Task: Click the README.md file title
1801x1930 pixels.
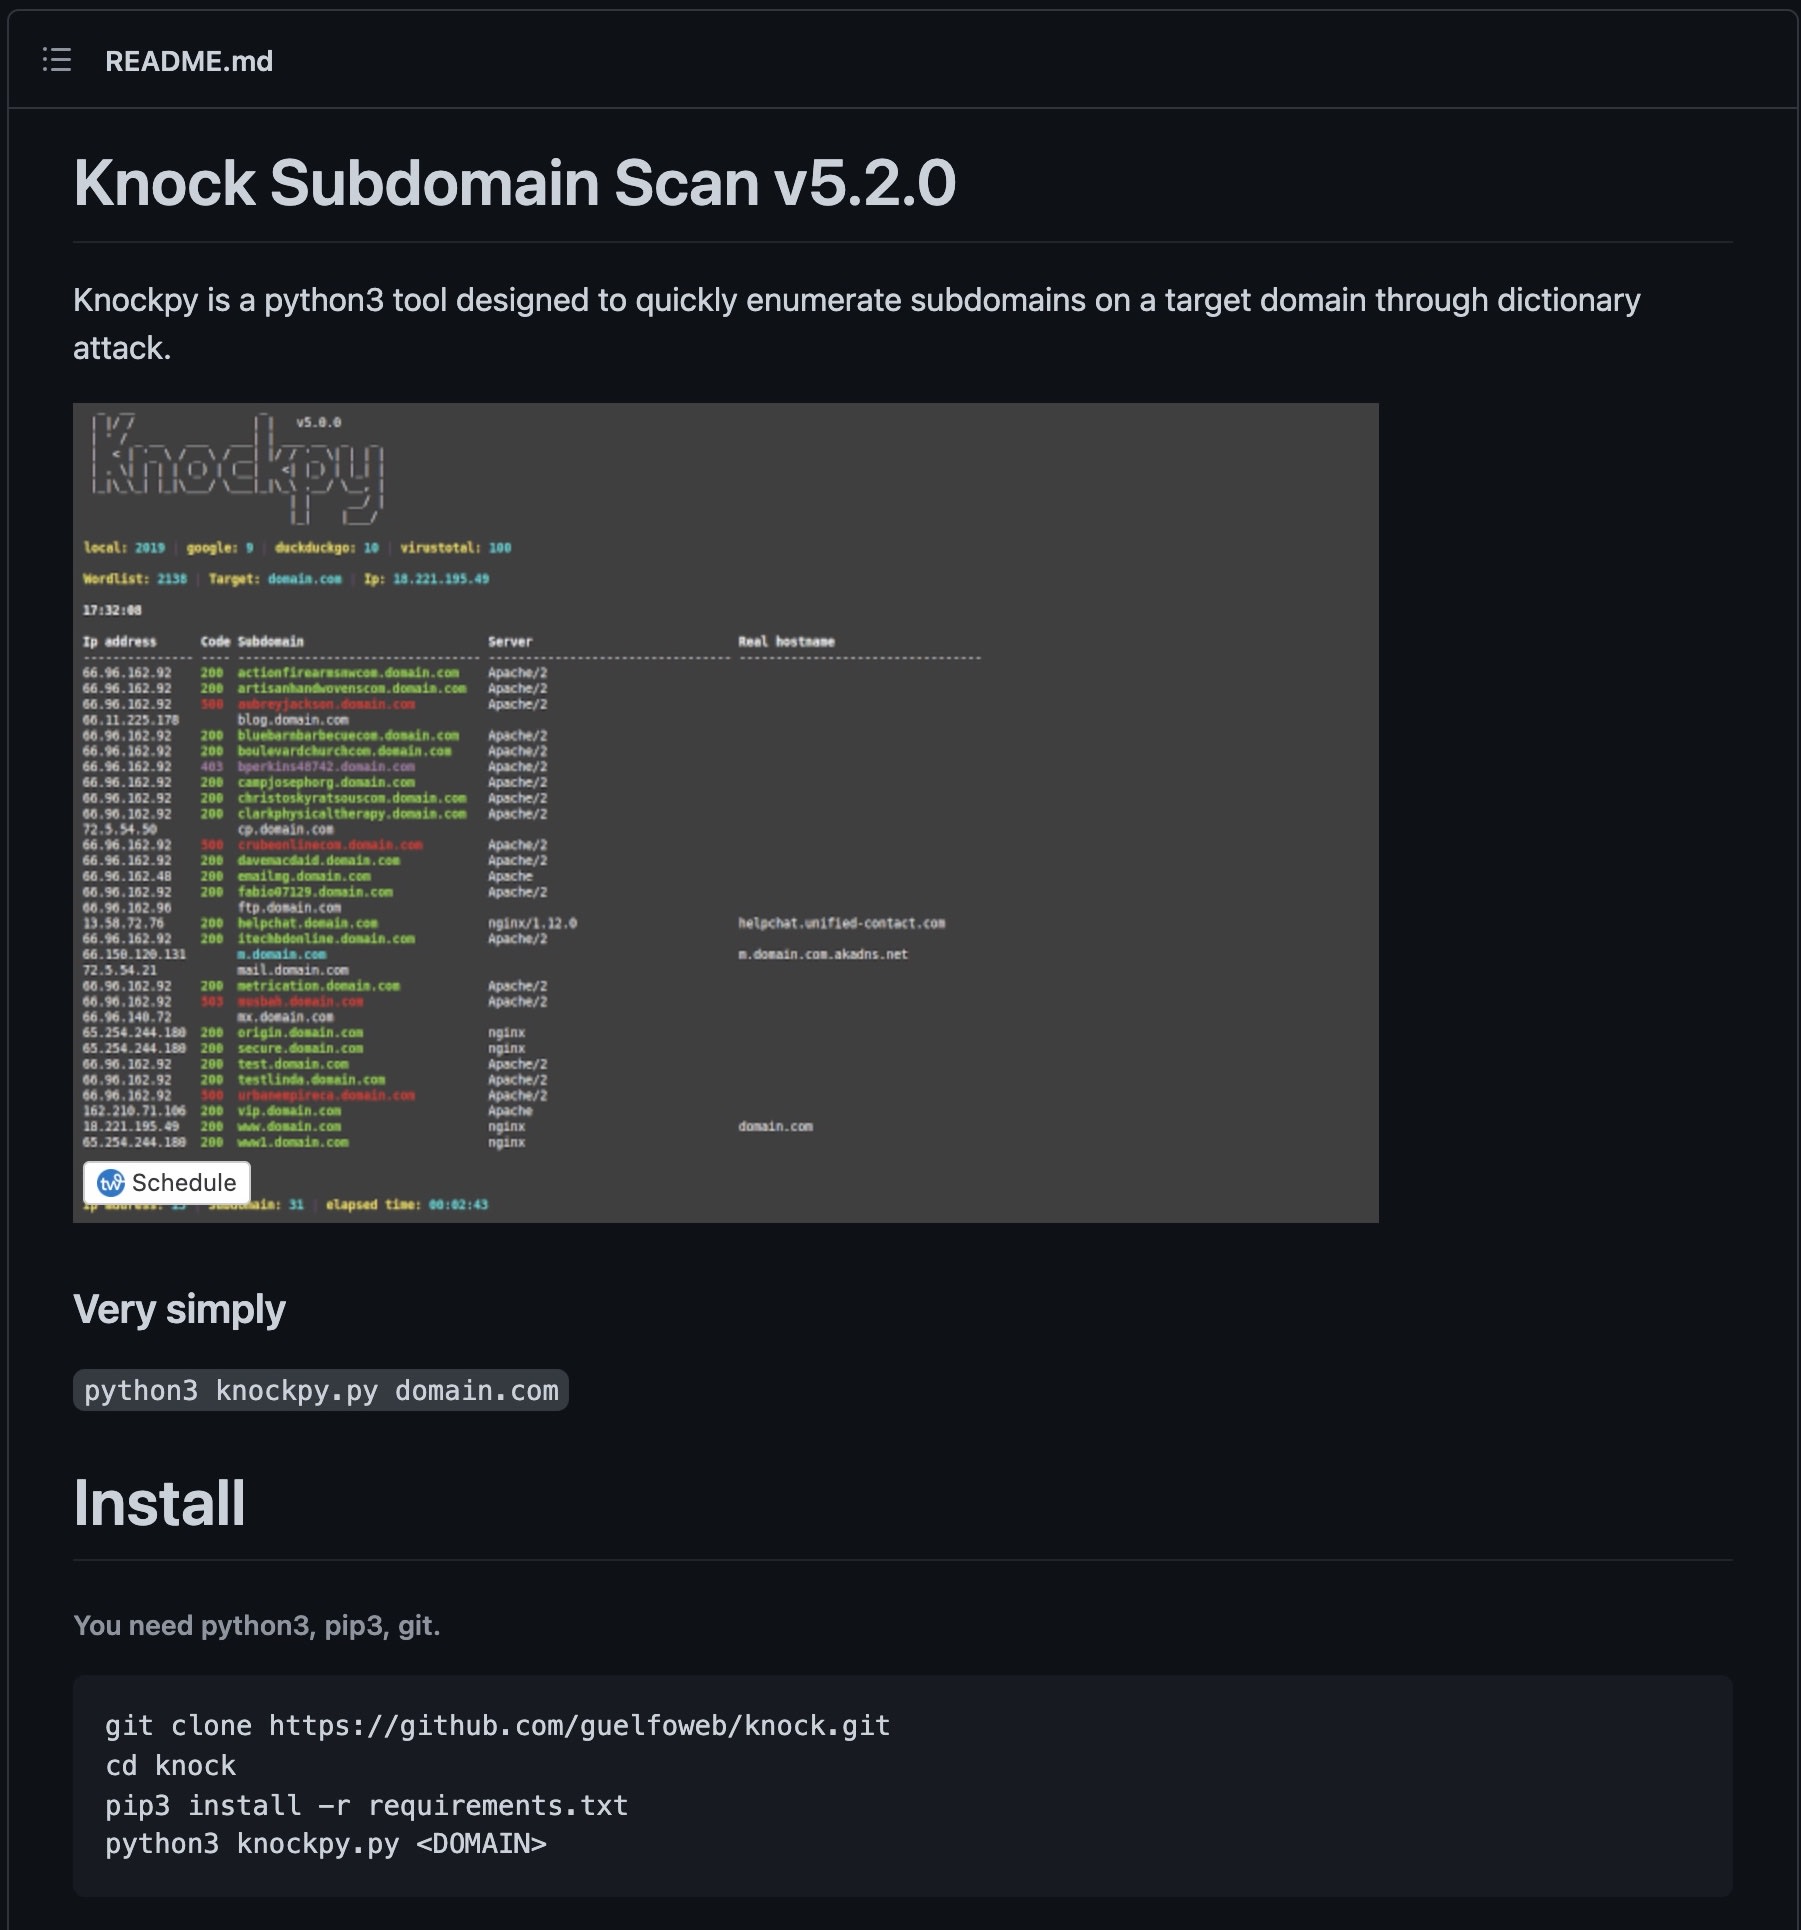Action: (189, 61)
